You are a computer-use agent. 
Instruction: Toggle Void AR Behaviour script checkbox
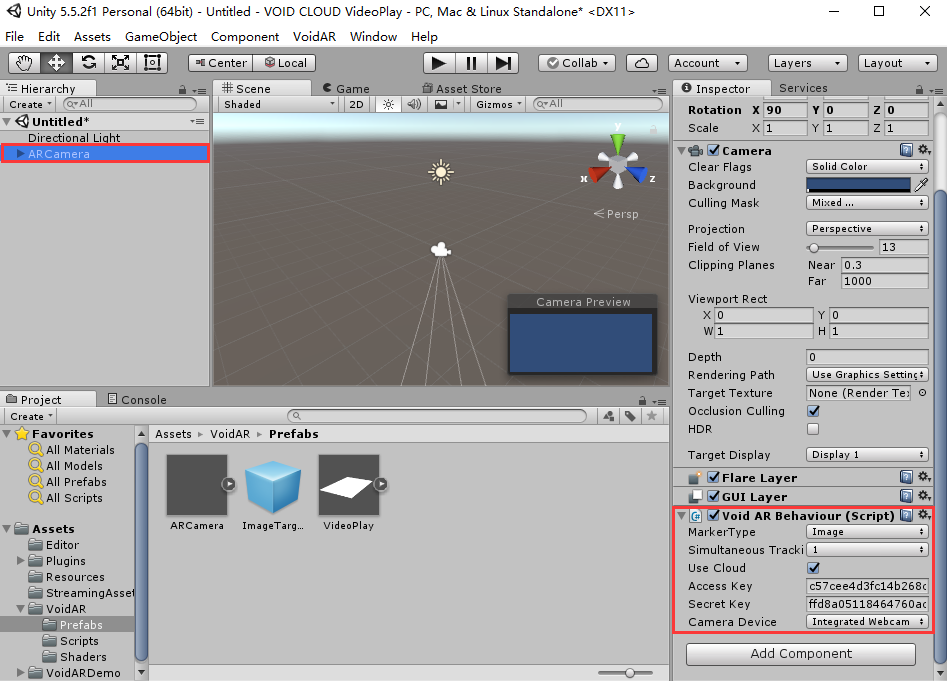(x=714, y=516)
